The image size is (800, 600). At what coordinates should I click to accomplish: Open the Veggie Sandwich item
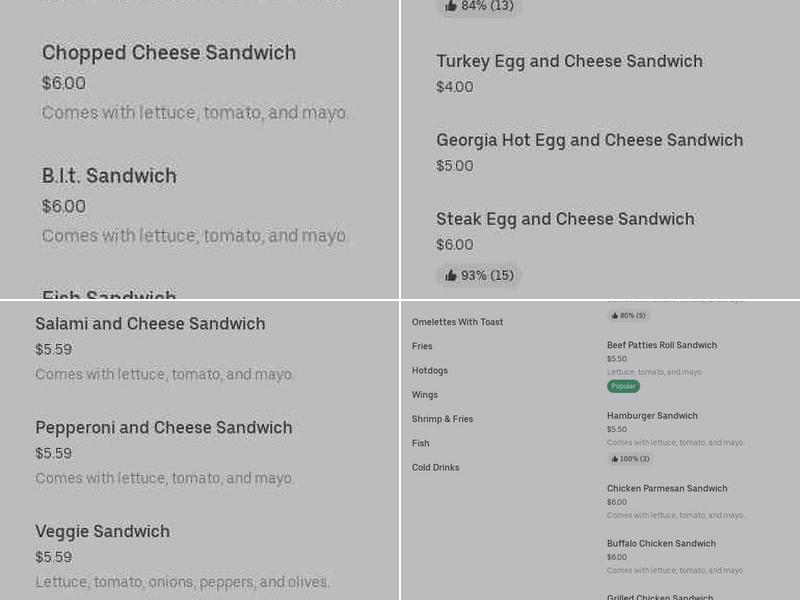(102, 531)
